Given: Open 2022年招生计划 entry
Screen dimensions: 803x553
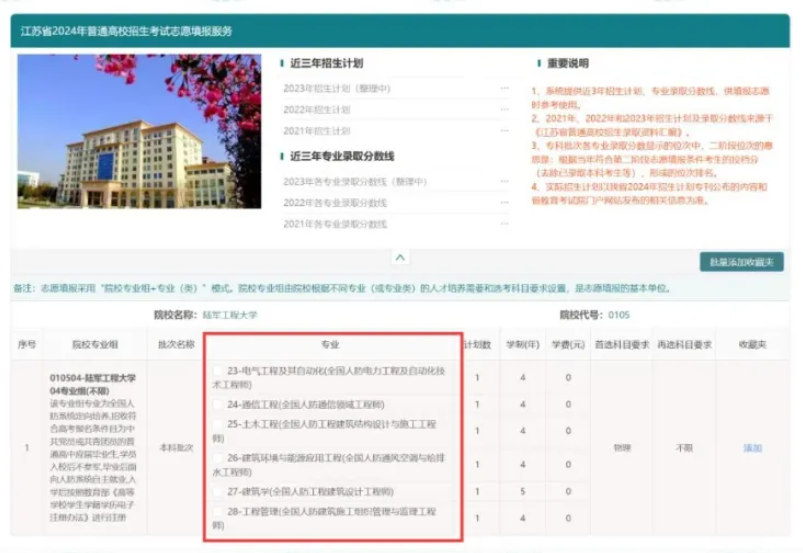Looking at the screenshot, I should pyautogui.click(x=317, y=110).
